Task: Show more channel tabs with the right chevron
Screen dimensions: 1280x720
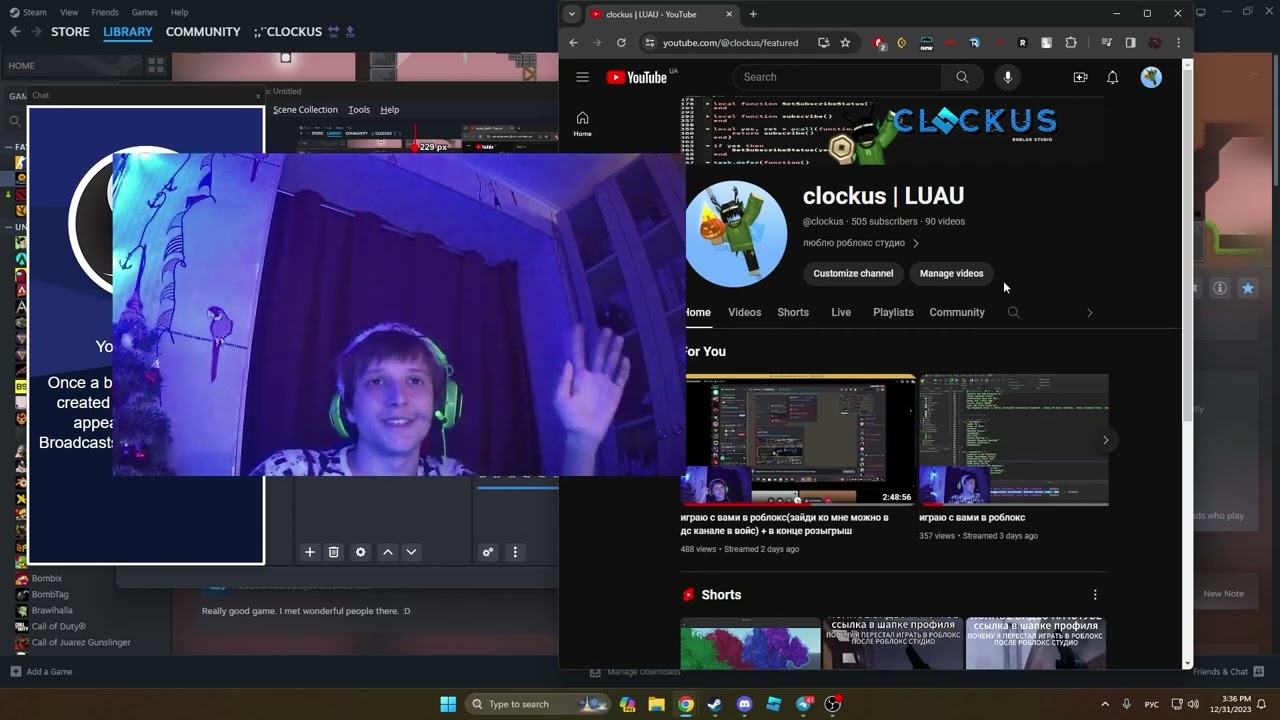Action: (1089, 312)
